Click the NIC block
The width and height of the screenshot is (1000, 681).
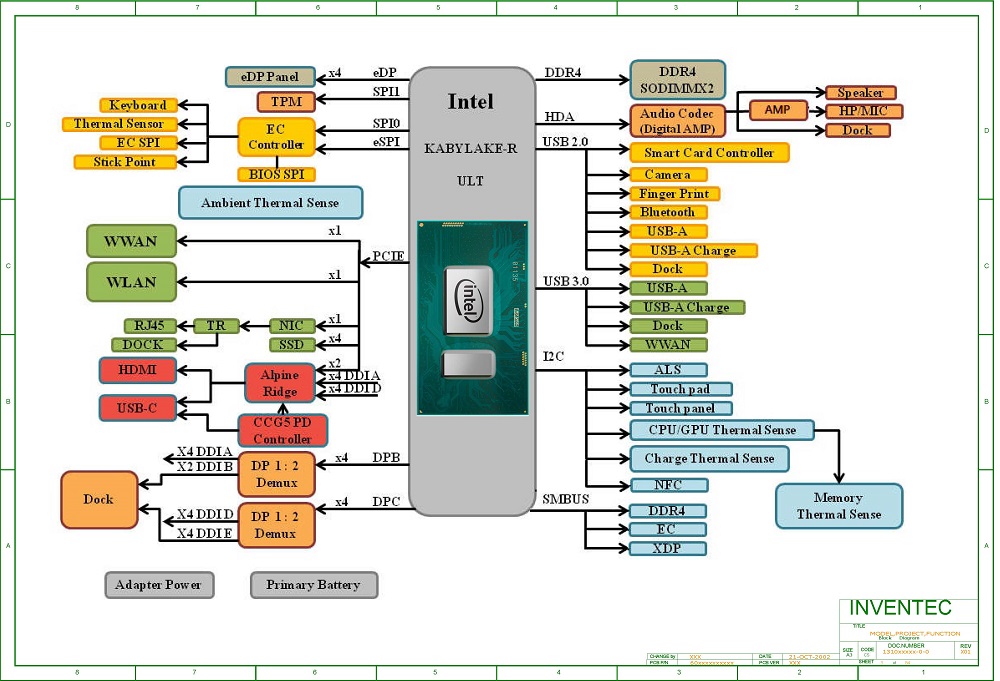point(291,326)
